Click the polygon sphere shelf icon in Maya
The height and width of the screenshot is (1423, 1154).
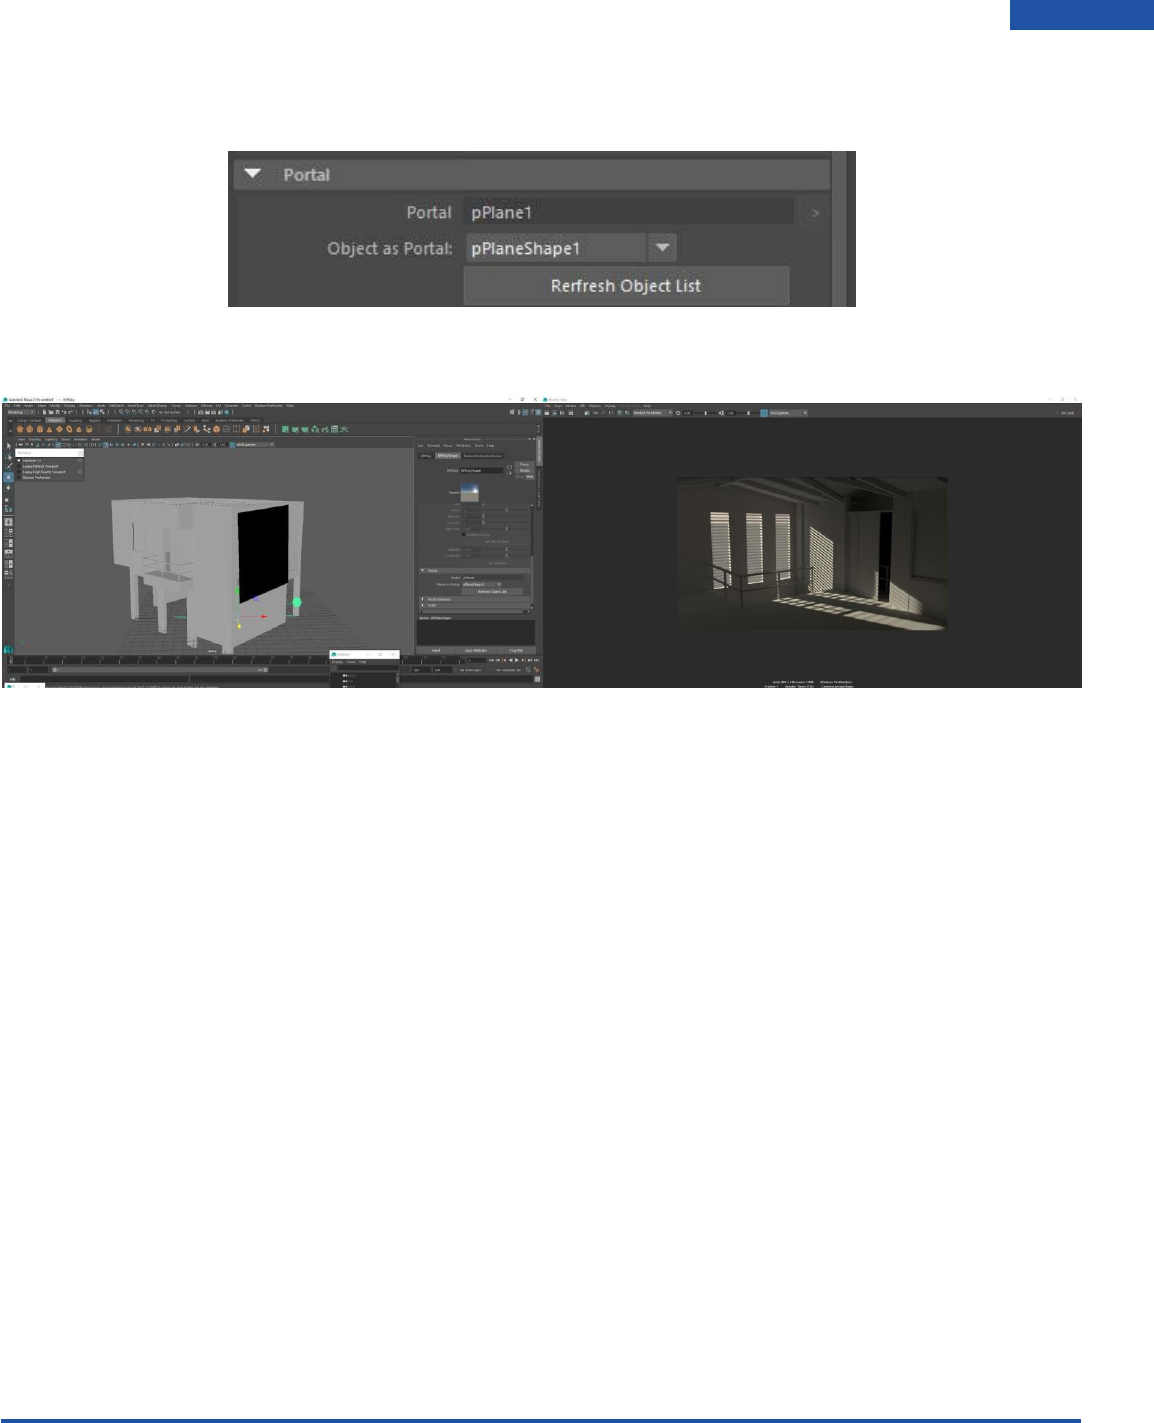coord(20,429)
